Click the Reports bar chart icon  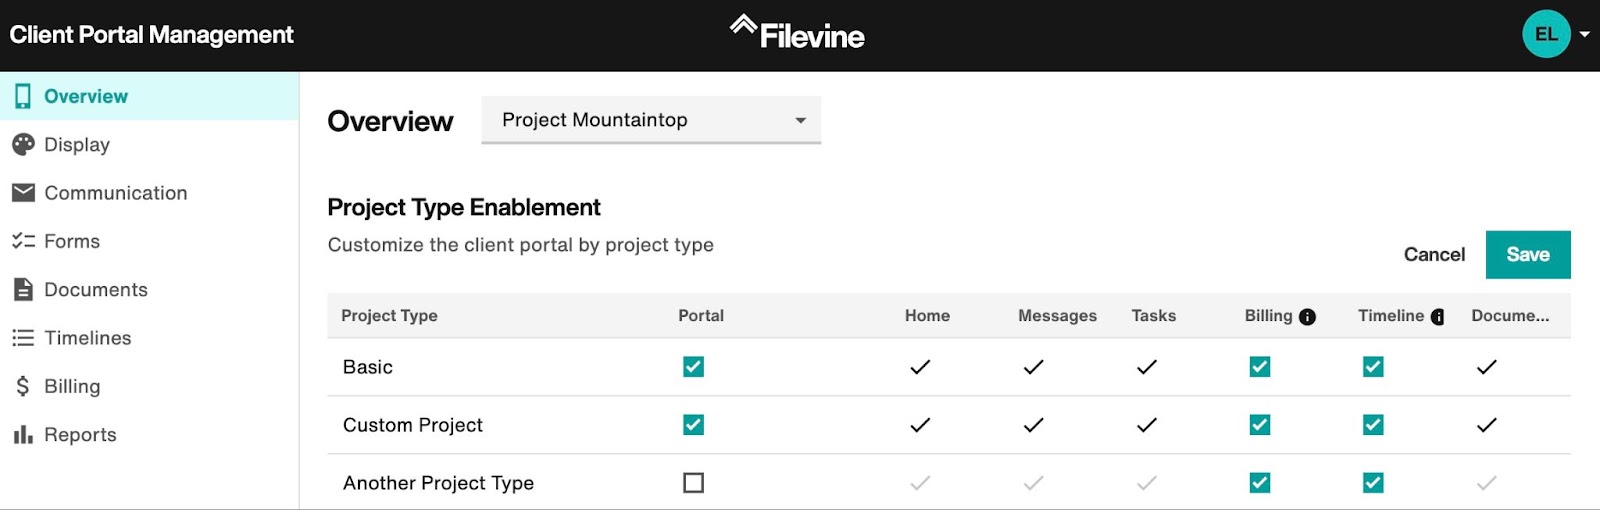pyautogui.click(x=23, y=435)
